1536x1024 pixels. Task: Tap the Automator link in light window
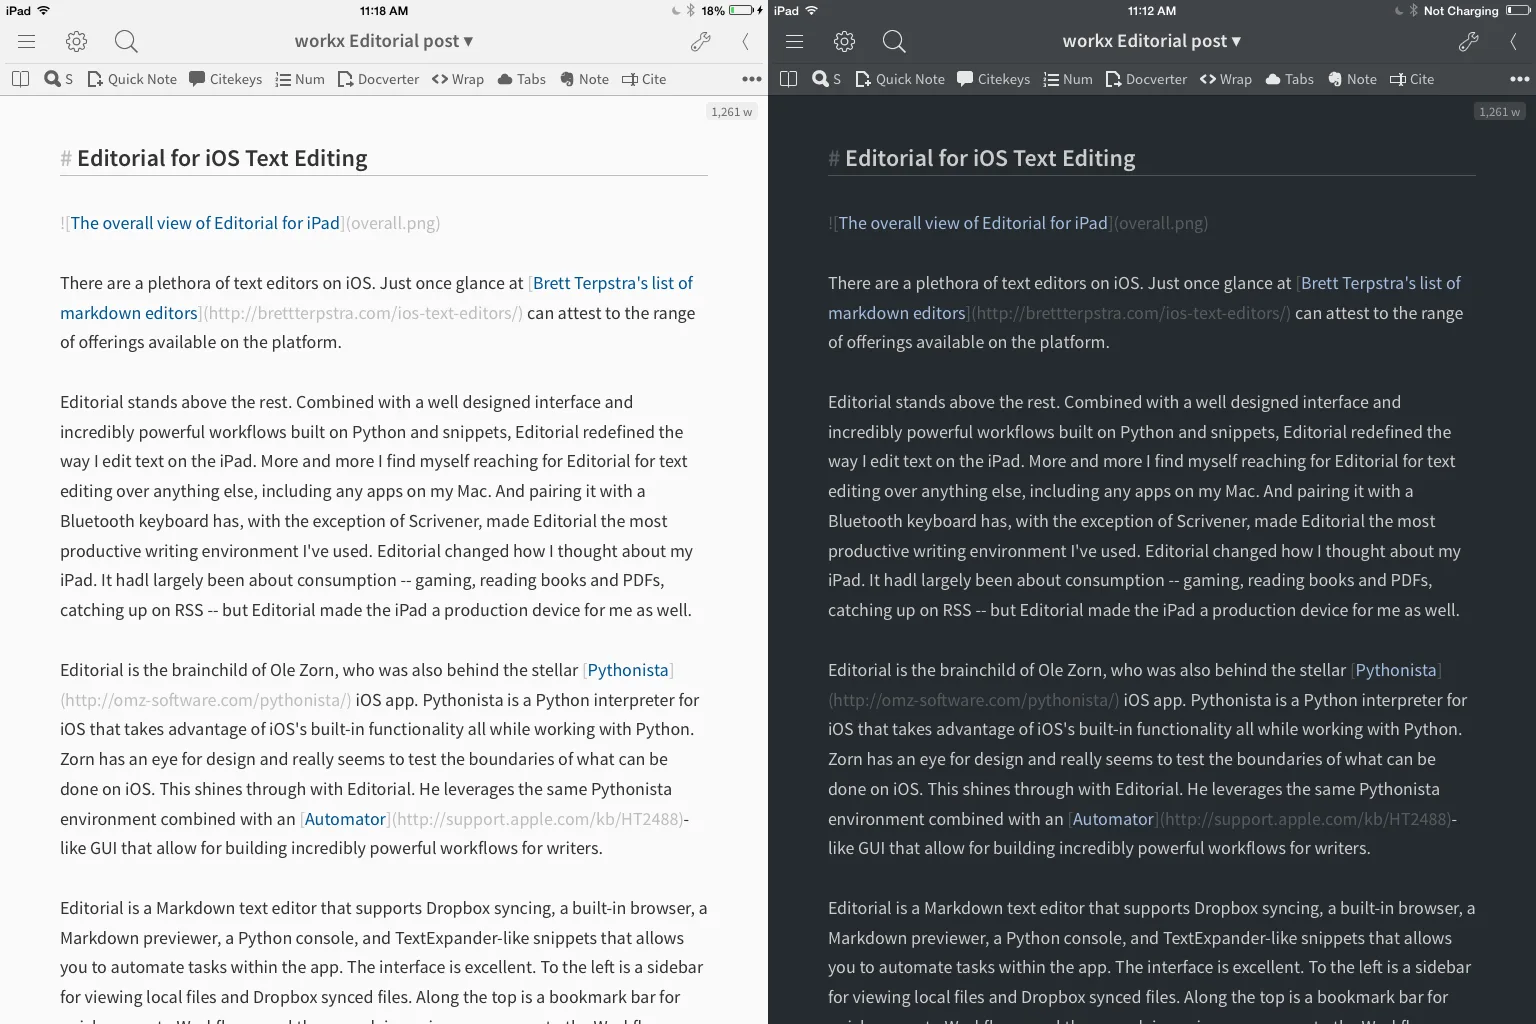345,819
